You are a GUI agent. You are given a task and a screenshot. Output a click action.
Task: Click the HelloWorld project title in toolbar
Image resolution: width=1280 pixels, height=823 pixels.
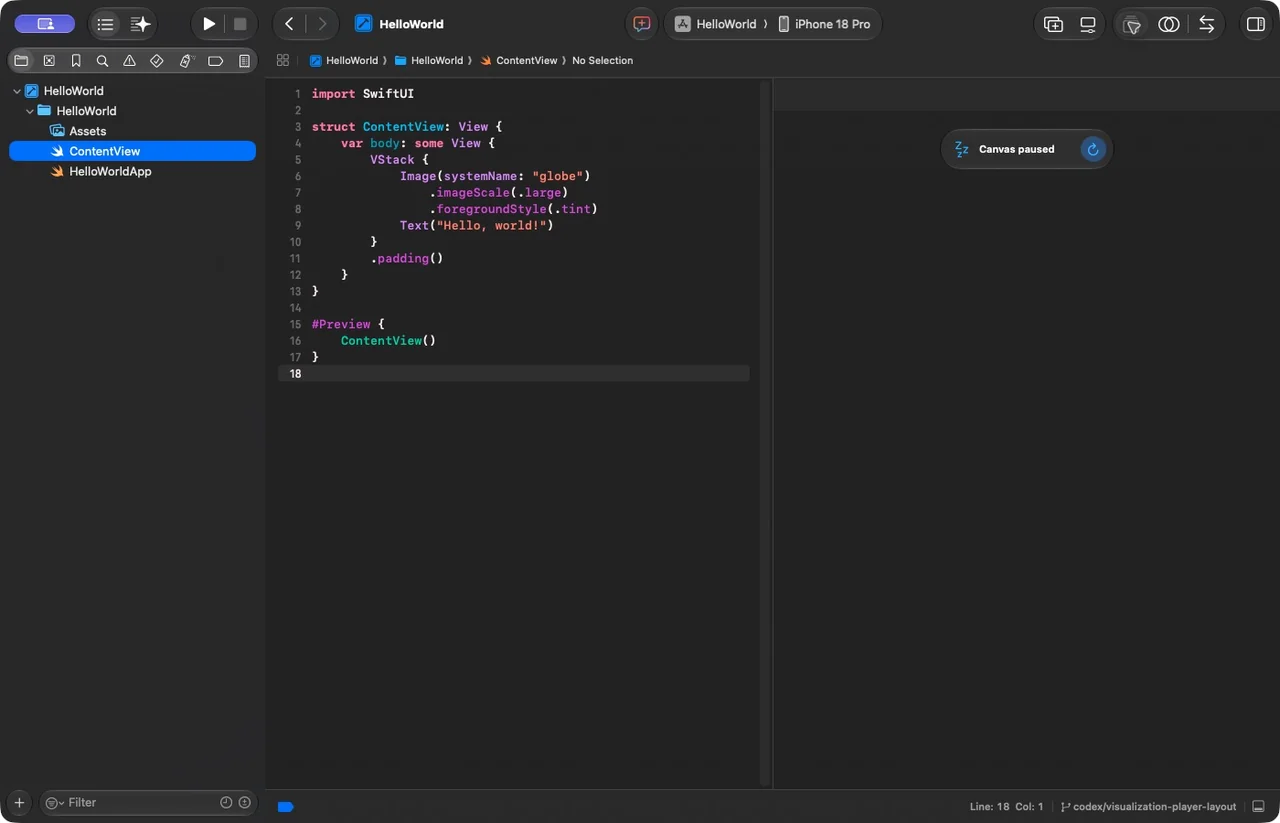[411, 24]
